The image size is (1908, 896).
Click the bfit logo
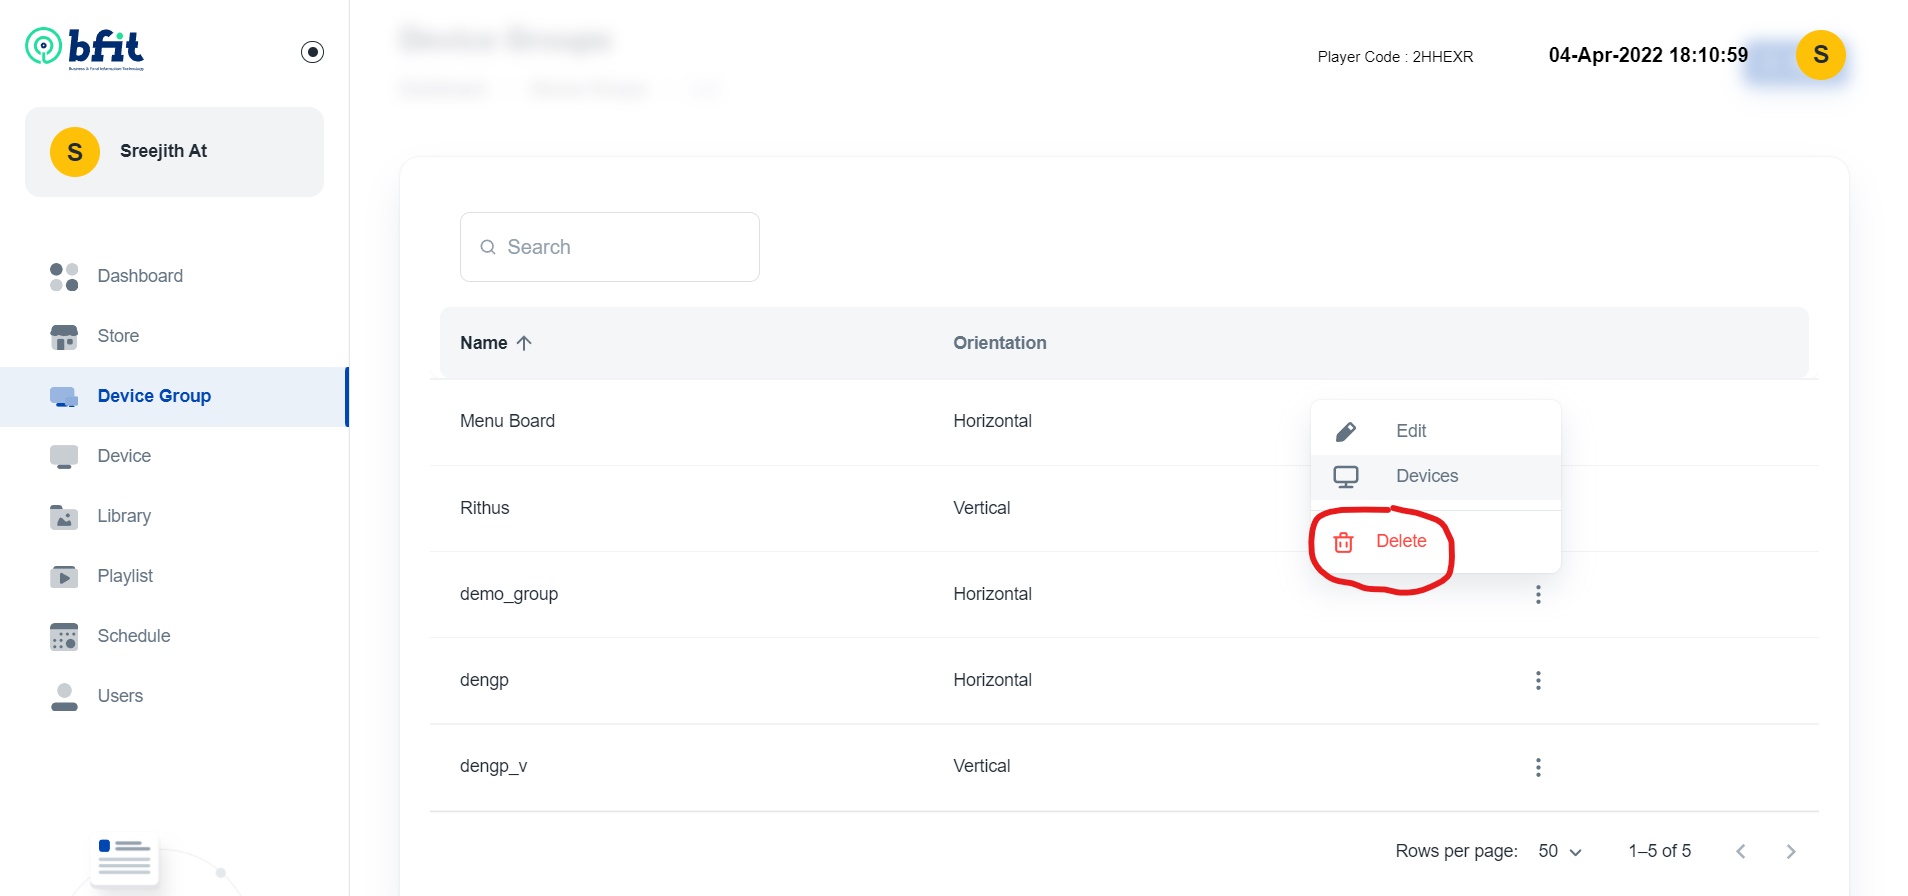click(x=85, y=48)
